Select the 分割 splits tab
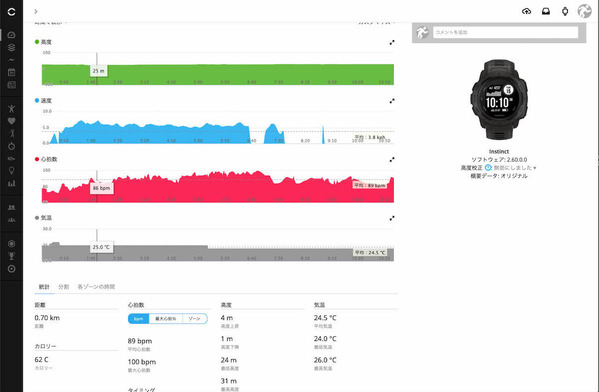This screenshot has height=392, width=599. pyautogui.click(x=64, y=287)
